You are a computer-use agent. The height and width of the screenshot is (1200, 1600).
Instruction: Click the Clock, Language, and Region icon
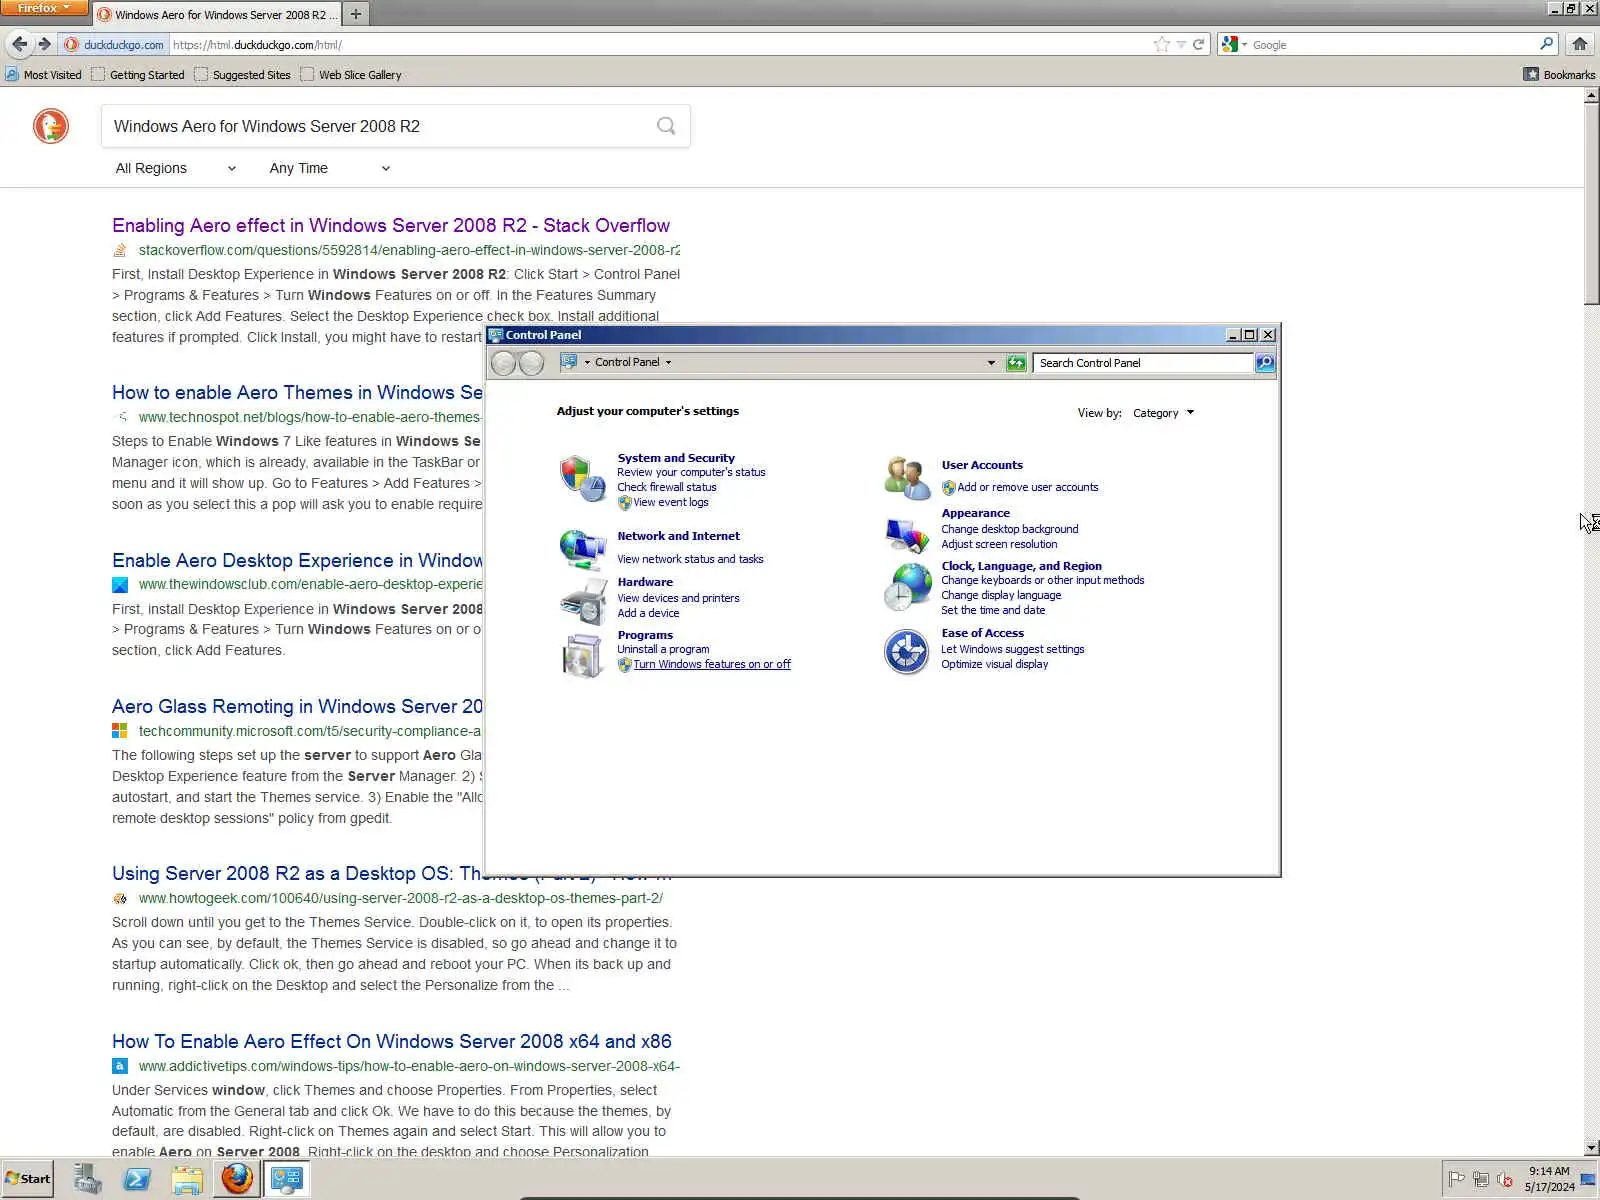point(907,587)
